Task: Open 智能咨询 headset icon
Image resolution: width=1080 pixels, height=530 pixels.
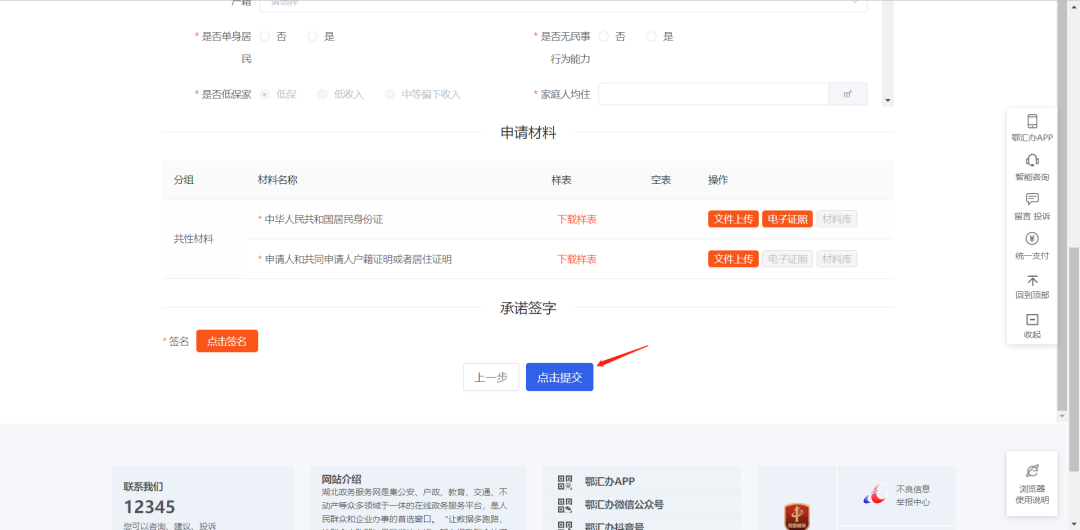Action: [1032, 161]
